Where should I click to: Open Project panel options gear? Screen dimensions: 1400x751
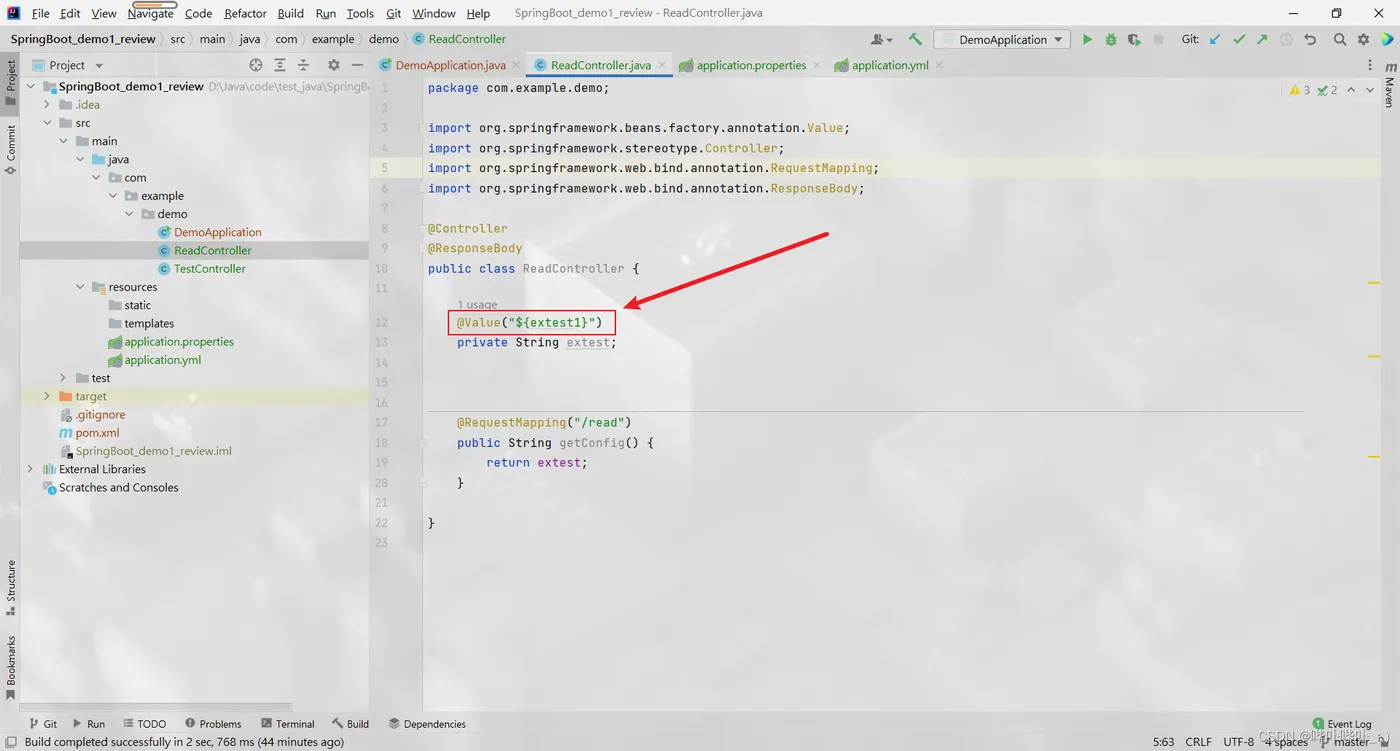[334, 65]
